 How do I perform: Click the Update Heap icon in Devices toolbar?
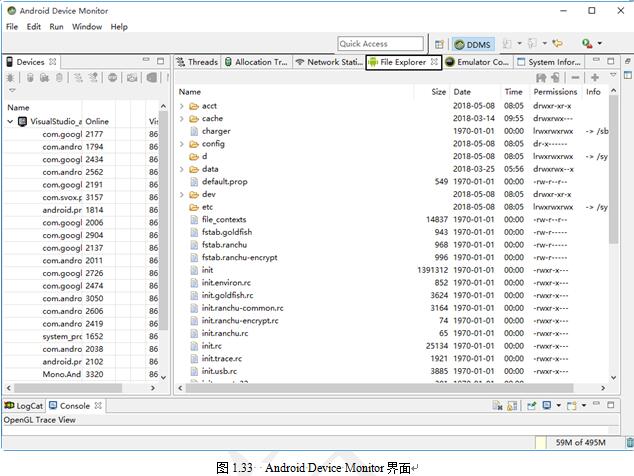30,78
